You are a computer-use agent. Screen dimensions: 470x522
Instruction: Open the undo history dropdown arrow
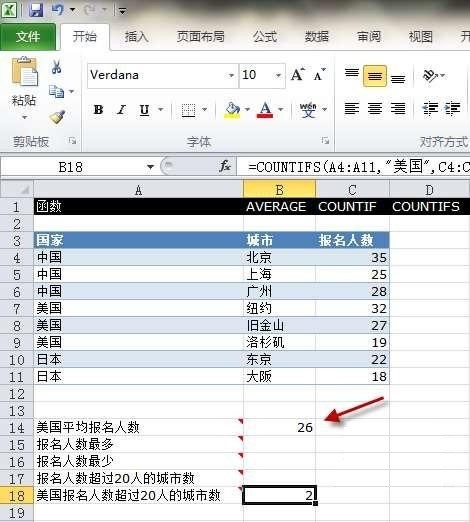(x=72, y=10)
